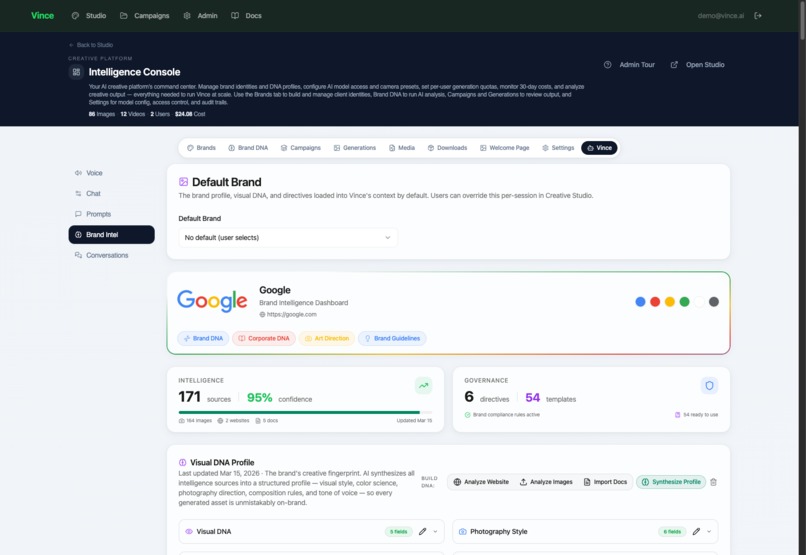Click the logout icon beside demo@vince.ai
Viewport: 806px width, 555px height.
point(758,16)
